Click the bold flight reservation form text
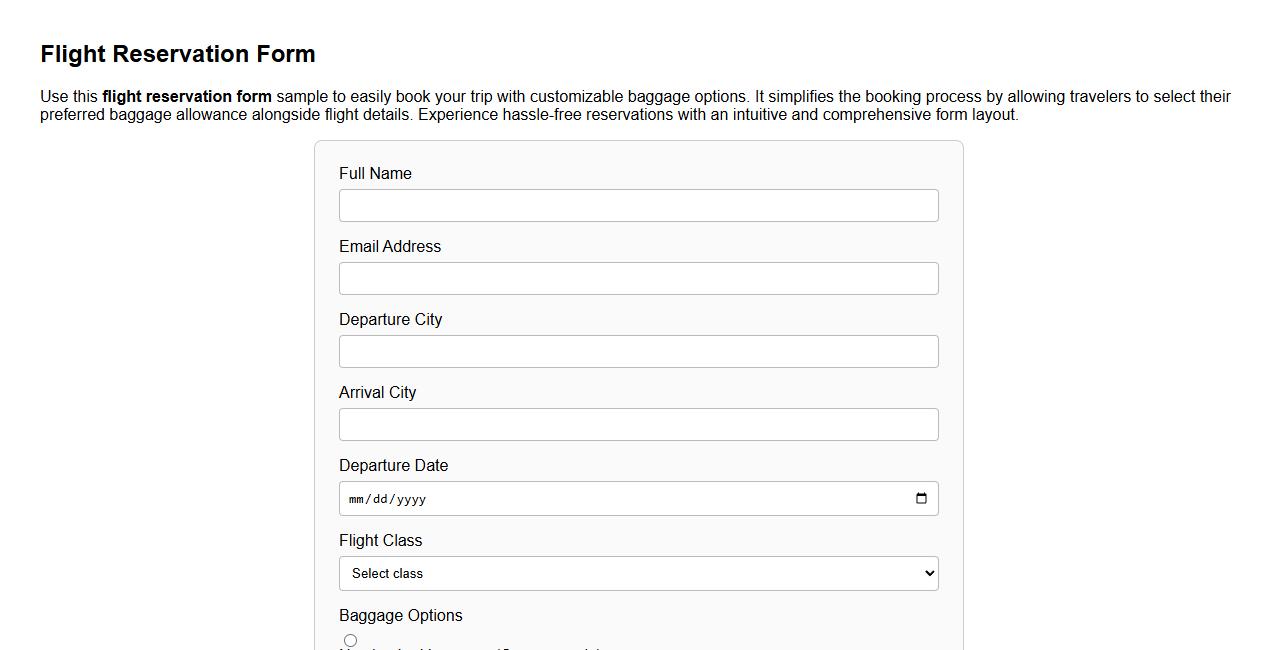This screenshot has width=1278, height=650. [x=186, y=96]
